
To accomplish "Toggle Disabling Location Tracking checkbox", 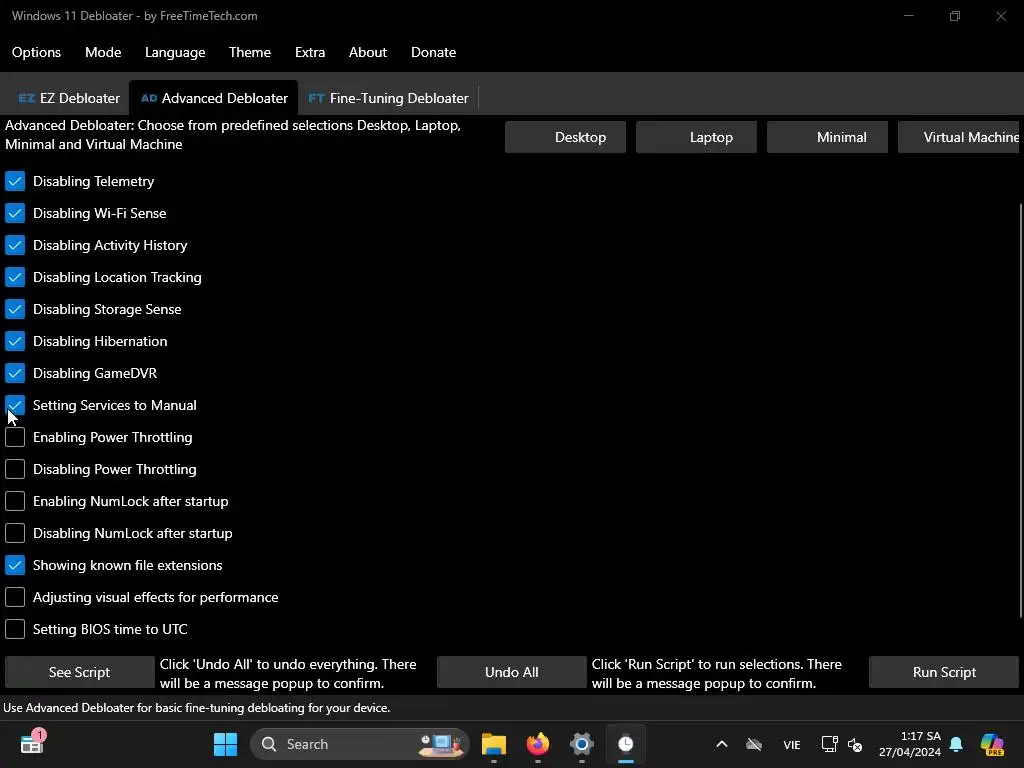I will pos(15,277).
